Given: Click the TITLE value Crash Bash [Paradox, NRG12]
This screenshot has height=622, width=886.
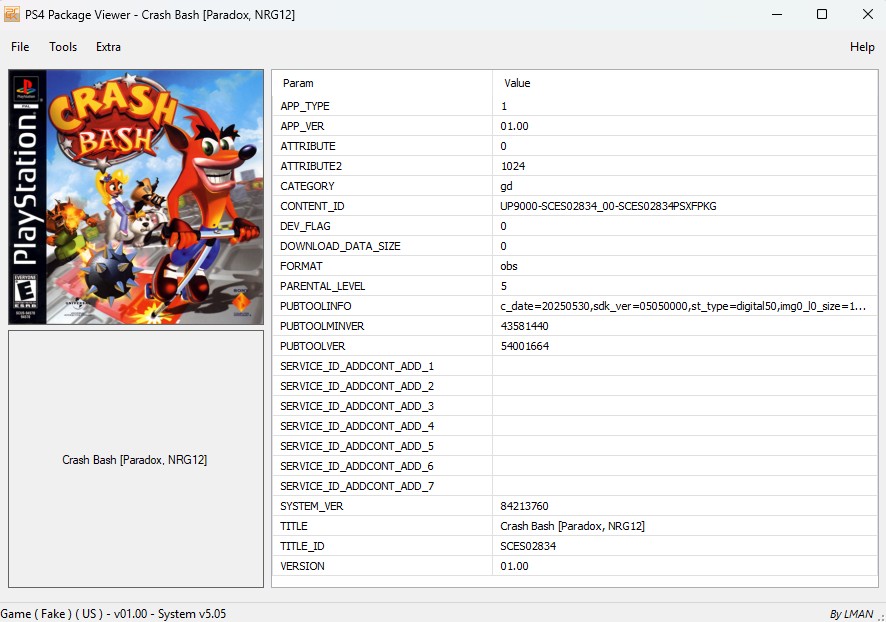Looking at the screenshot, I should click(x=572, y=526).
